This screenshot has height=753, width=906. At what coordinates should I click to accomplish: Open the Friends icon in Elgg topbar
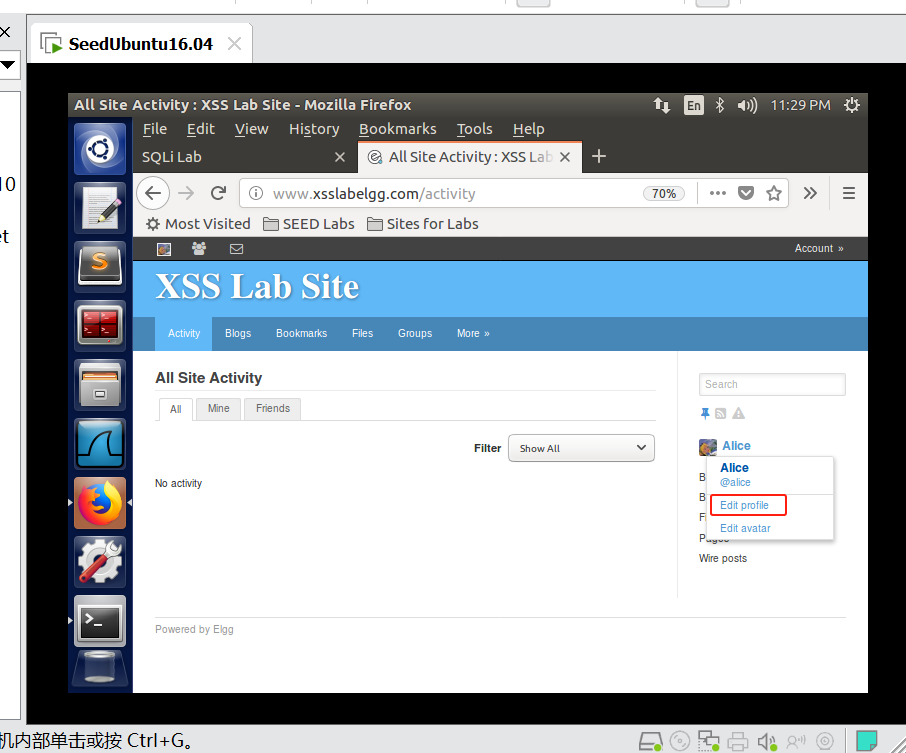199,248
